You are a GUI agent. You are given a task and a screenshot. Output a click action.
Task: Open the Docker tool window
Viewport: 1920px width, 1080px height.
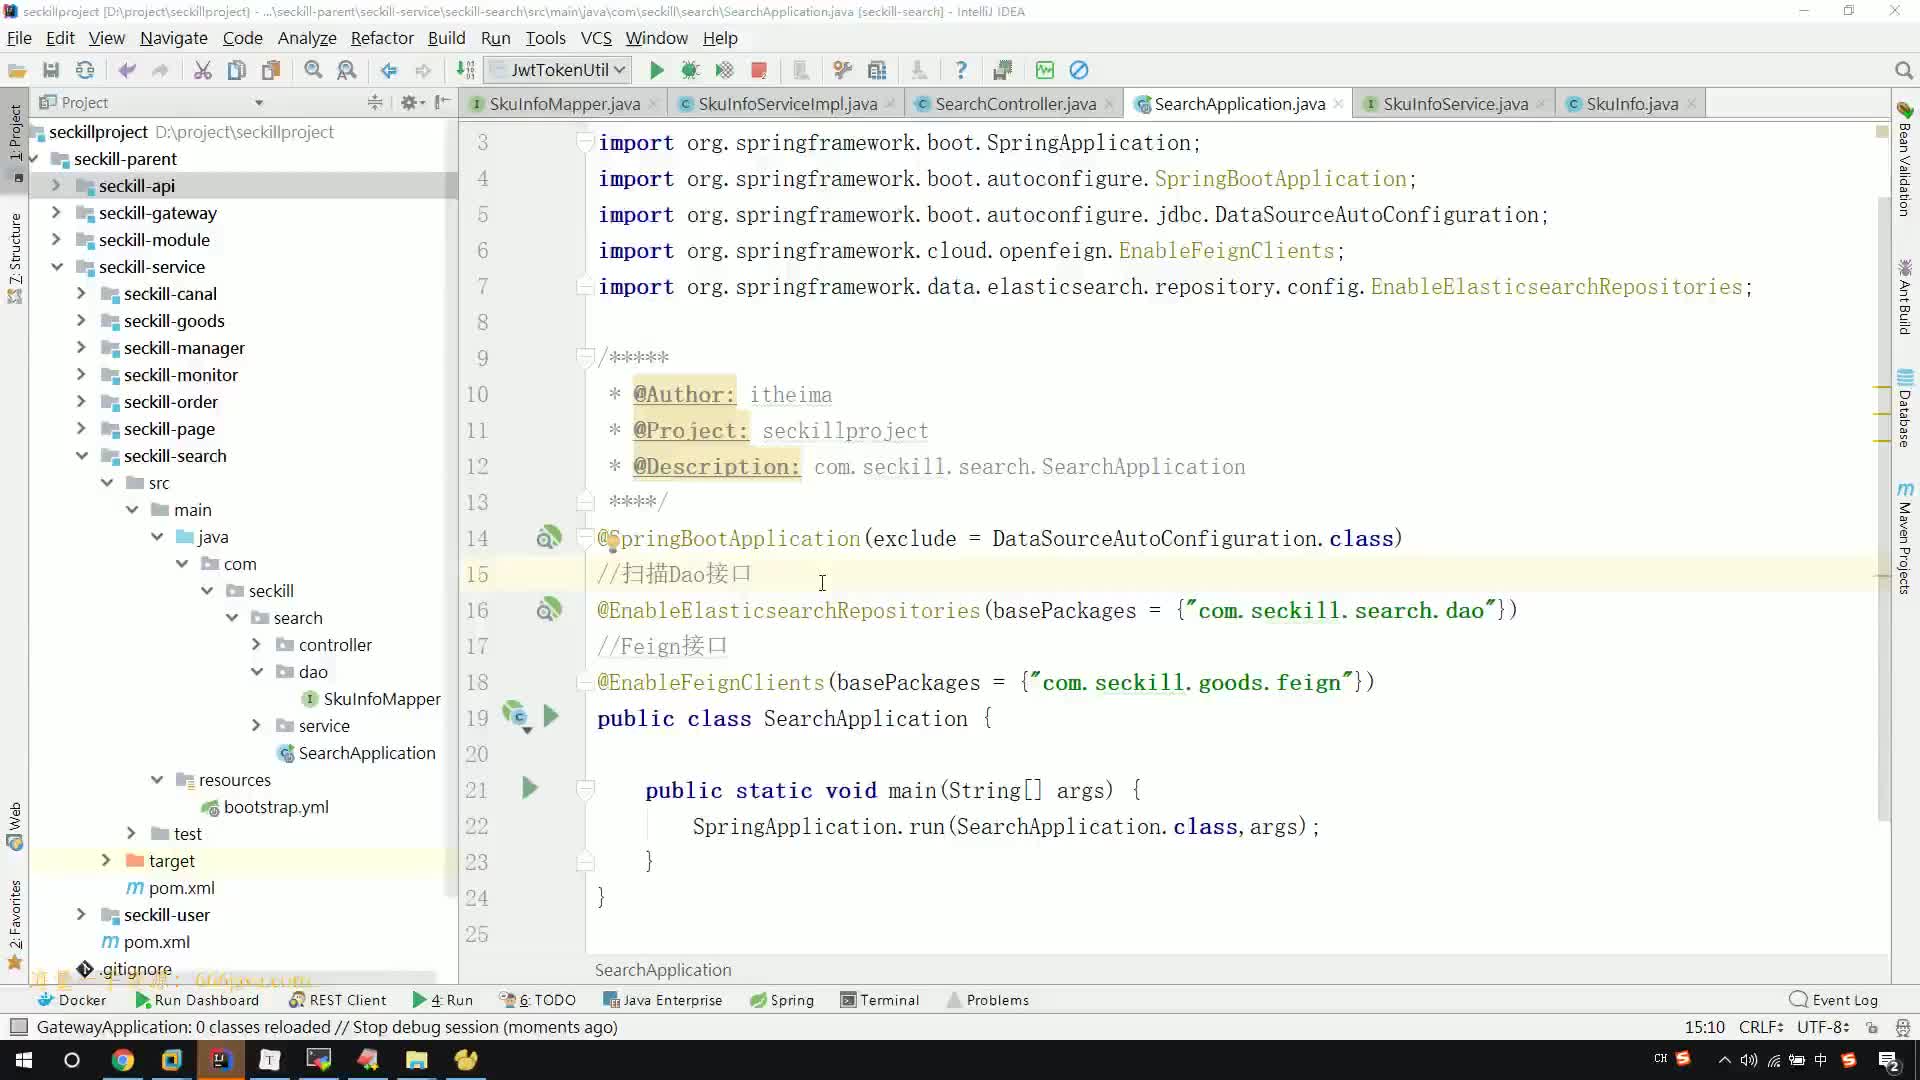tap(72, 1000)
